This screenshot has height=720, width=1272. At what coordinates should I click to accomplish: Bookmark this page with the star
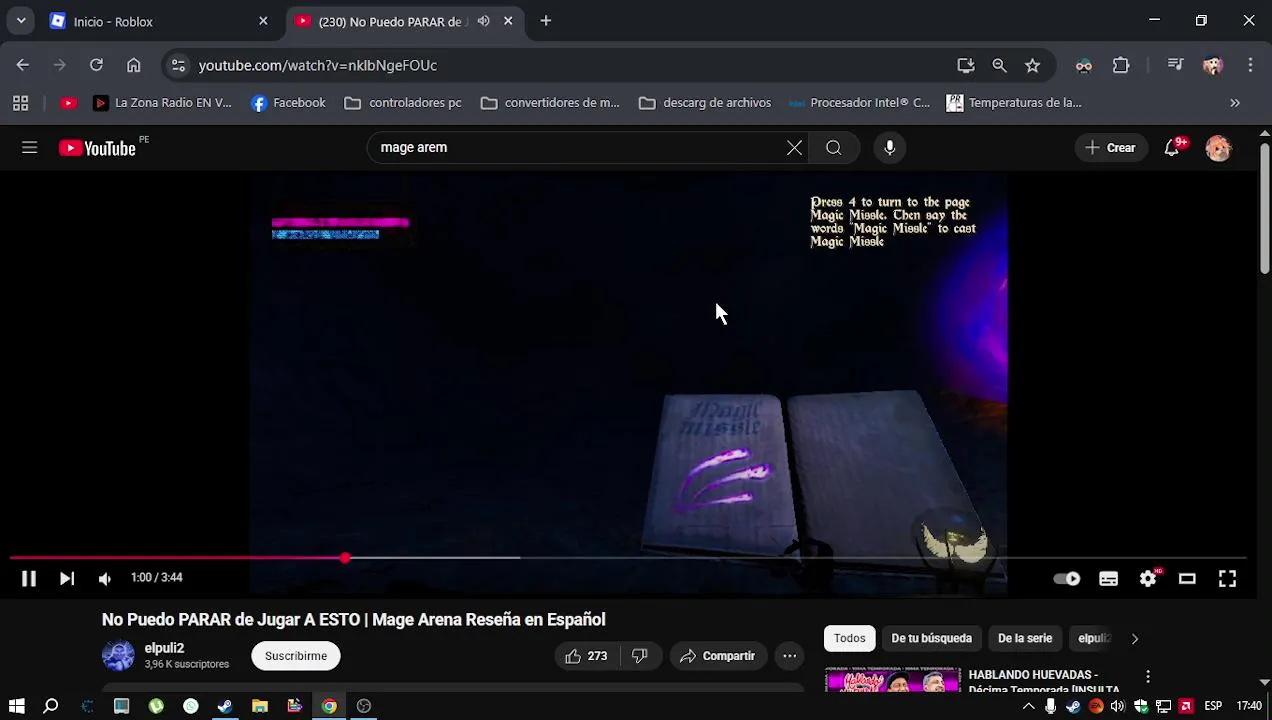coord(1032,65)
